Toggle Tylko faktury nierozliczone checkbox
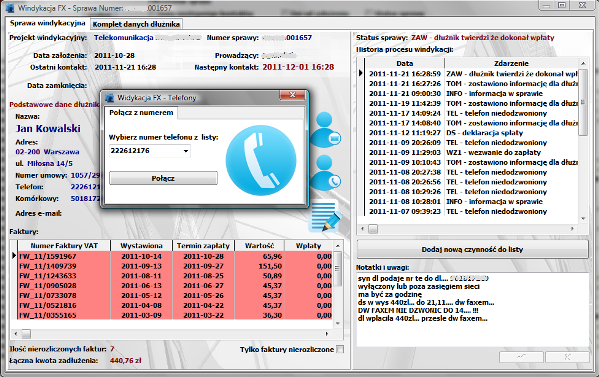This screenshot has height=377, width=599. pos(340,349)
